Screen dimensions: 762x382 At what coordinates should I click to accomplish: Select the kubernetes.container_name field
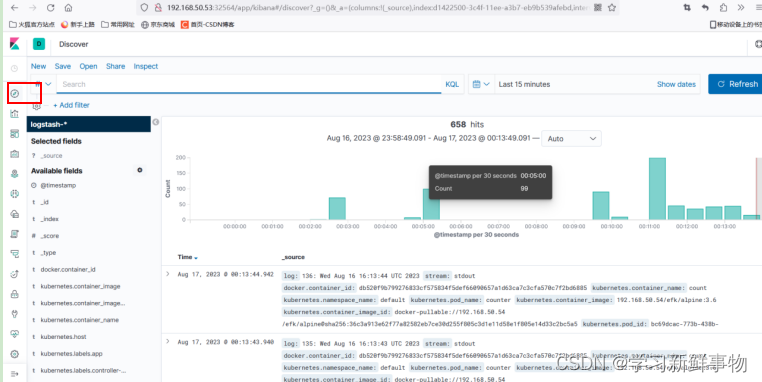tap(80, 320)
